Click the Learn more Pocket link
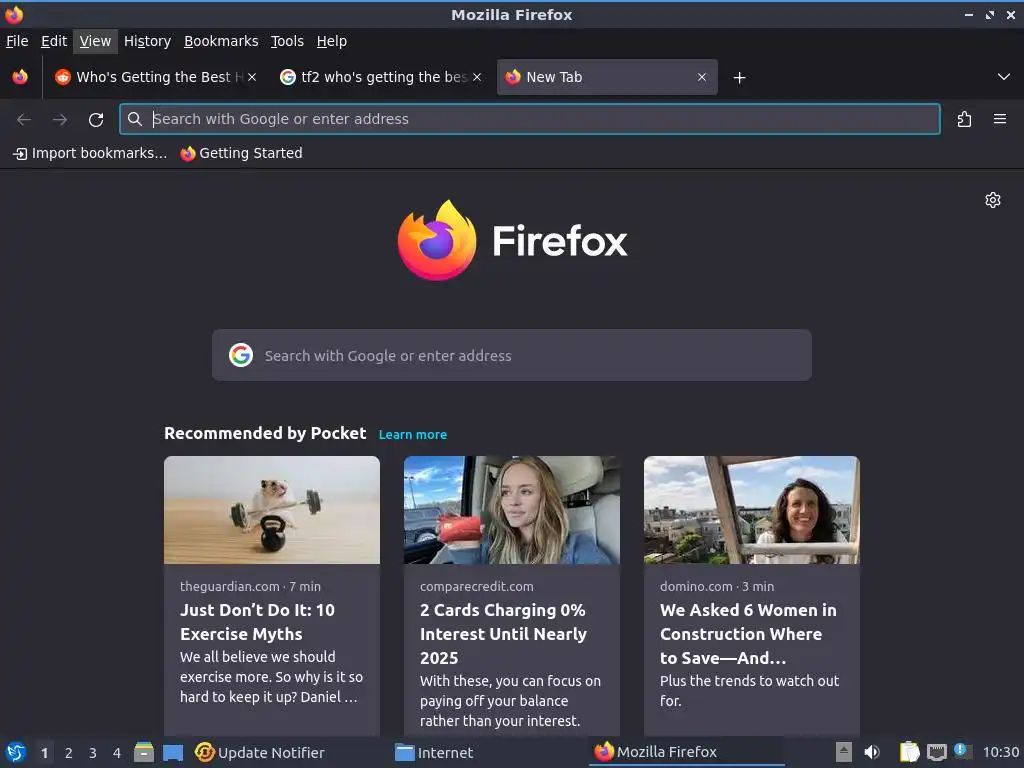 413,434
